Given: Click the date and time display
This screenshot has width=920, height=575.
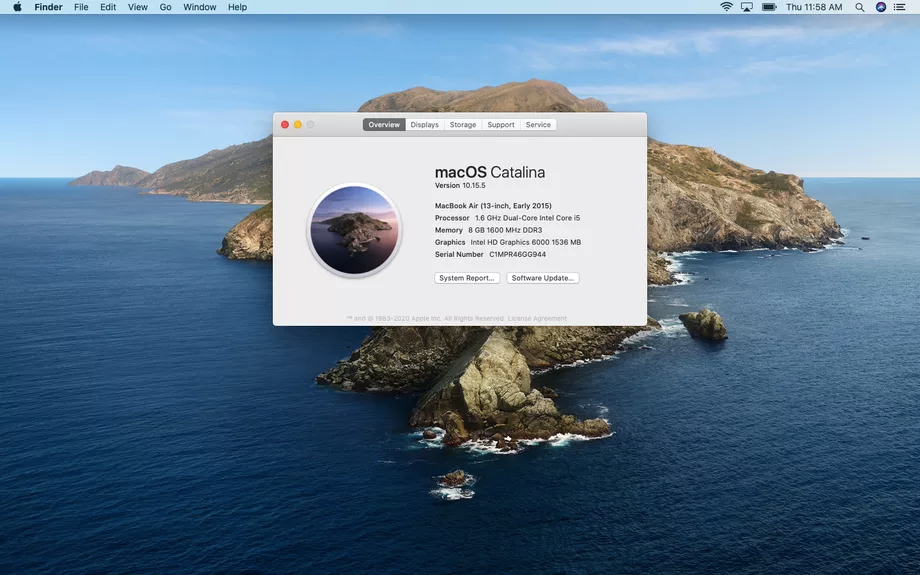Looking at the screenshot, I should pos(814,7).
